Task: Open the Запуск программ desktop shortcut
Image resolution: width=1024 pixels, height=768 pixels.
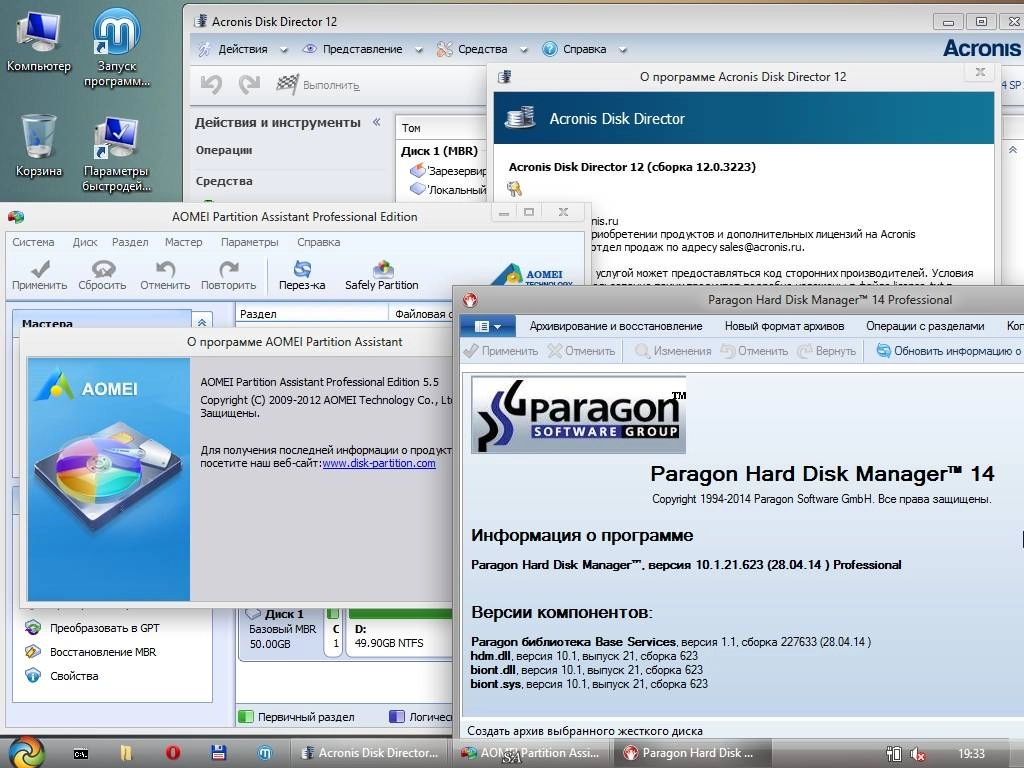Action: coord(116,47)
